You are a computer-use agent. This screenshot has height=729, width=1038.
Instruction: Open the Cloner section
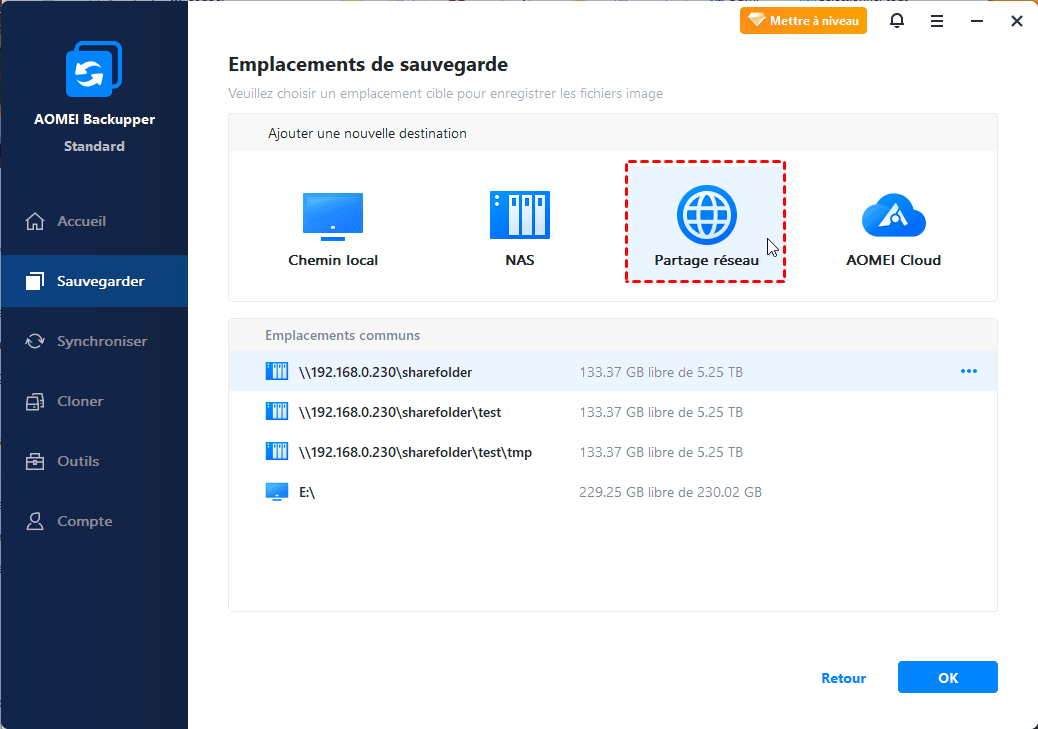tap(94, 401)
